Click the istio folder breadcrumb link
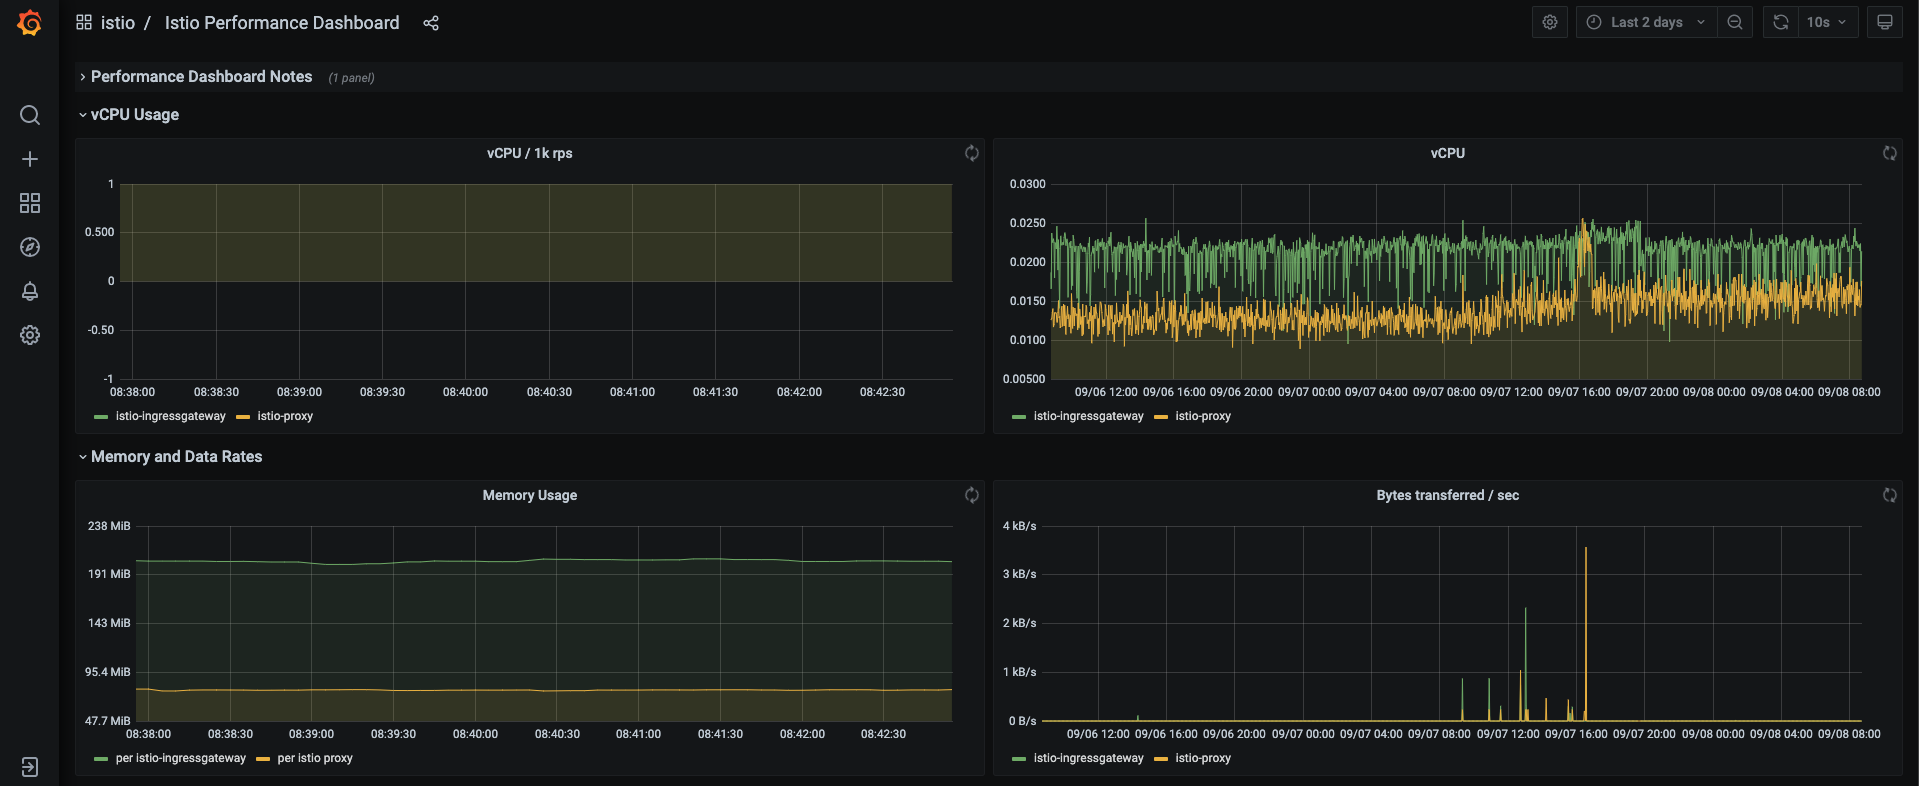The image size is (1919, 786). click(x=117, y=23)
